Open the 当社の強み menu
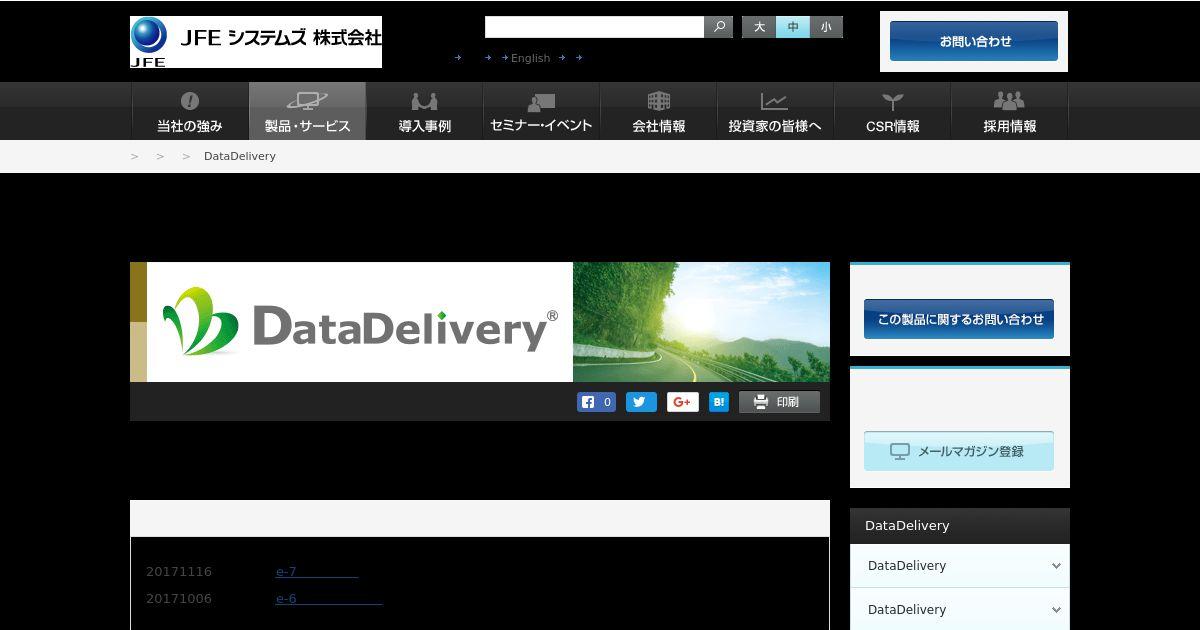Image resolution: width=1200 pixels, height=630 pixels. coord(190,111)
